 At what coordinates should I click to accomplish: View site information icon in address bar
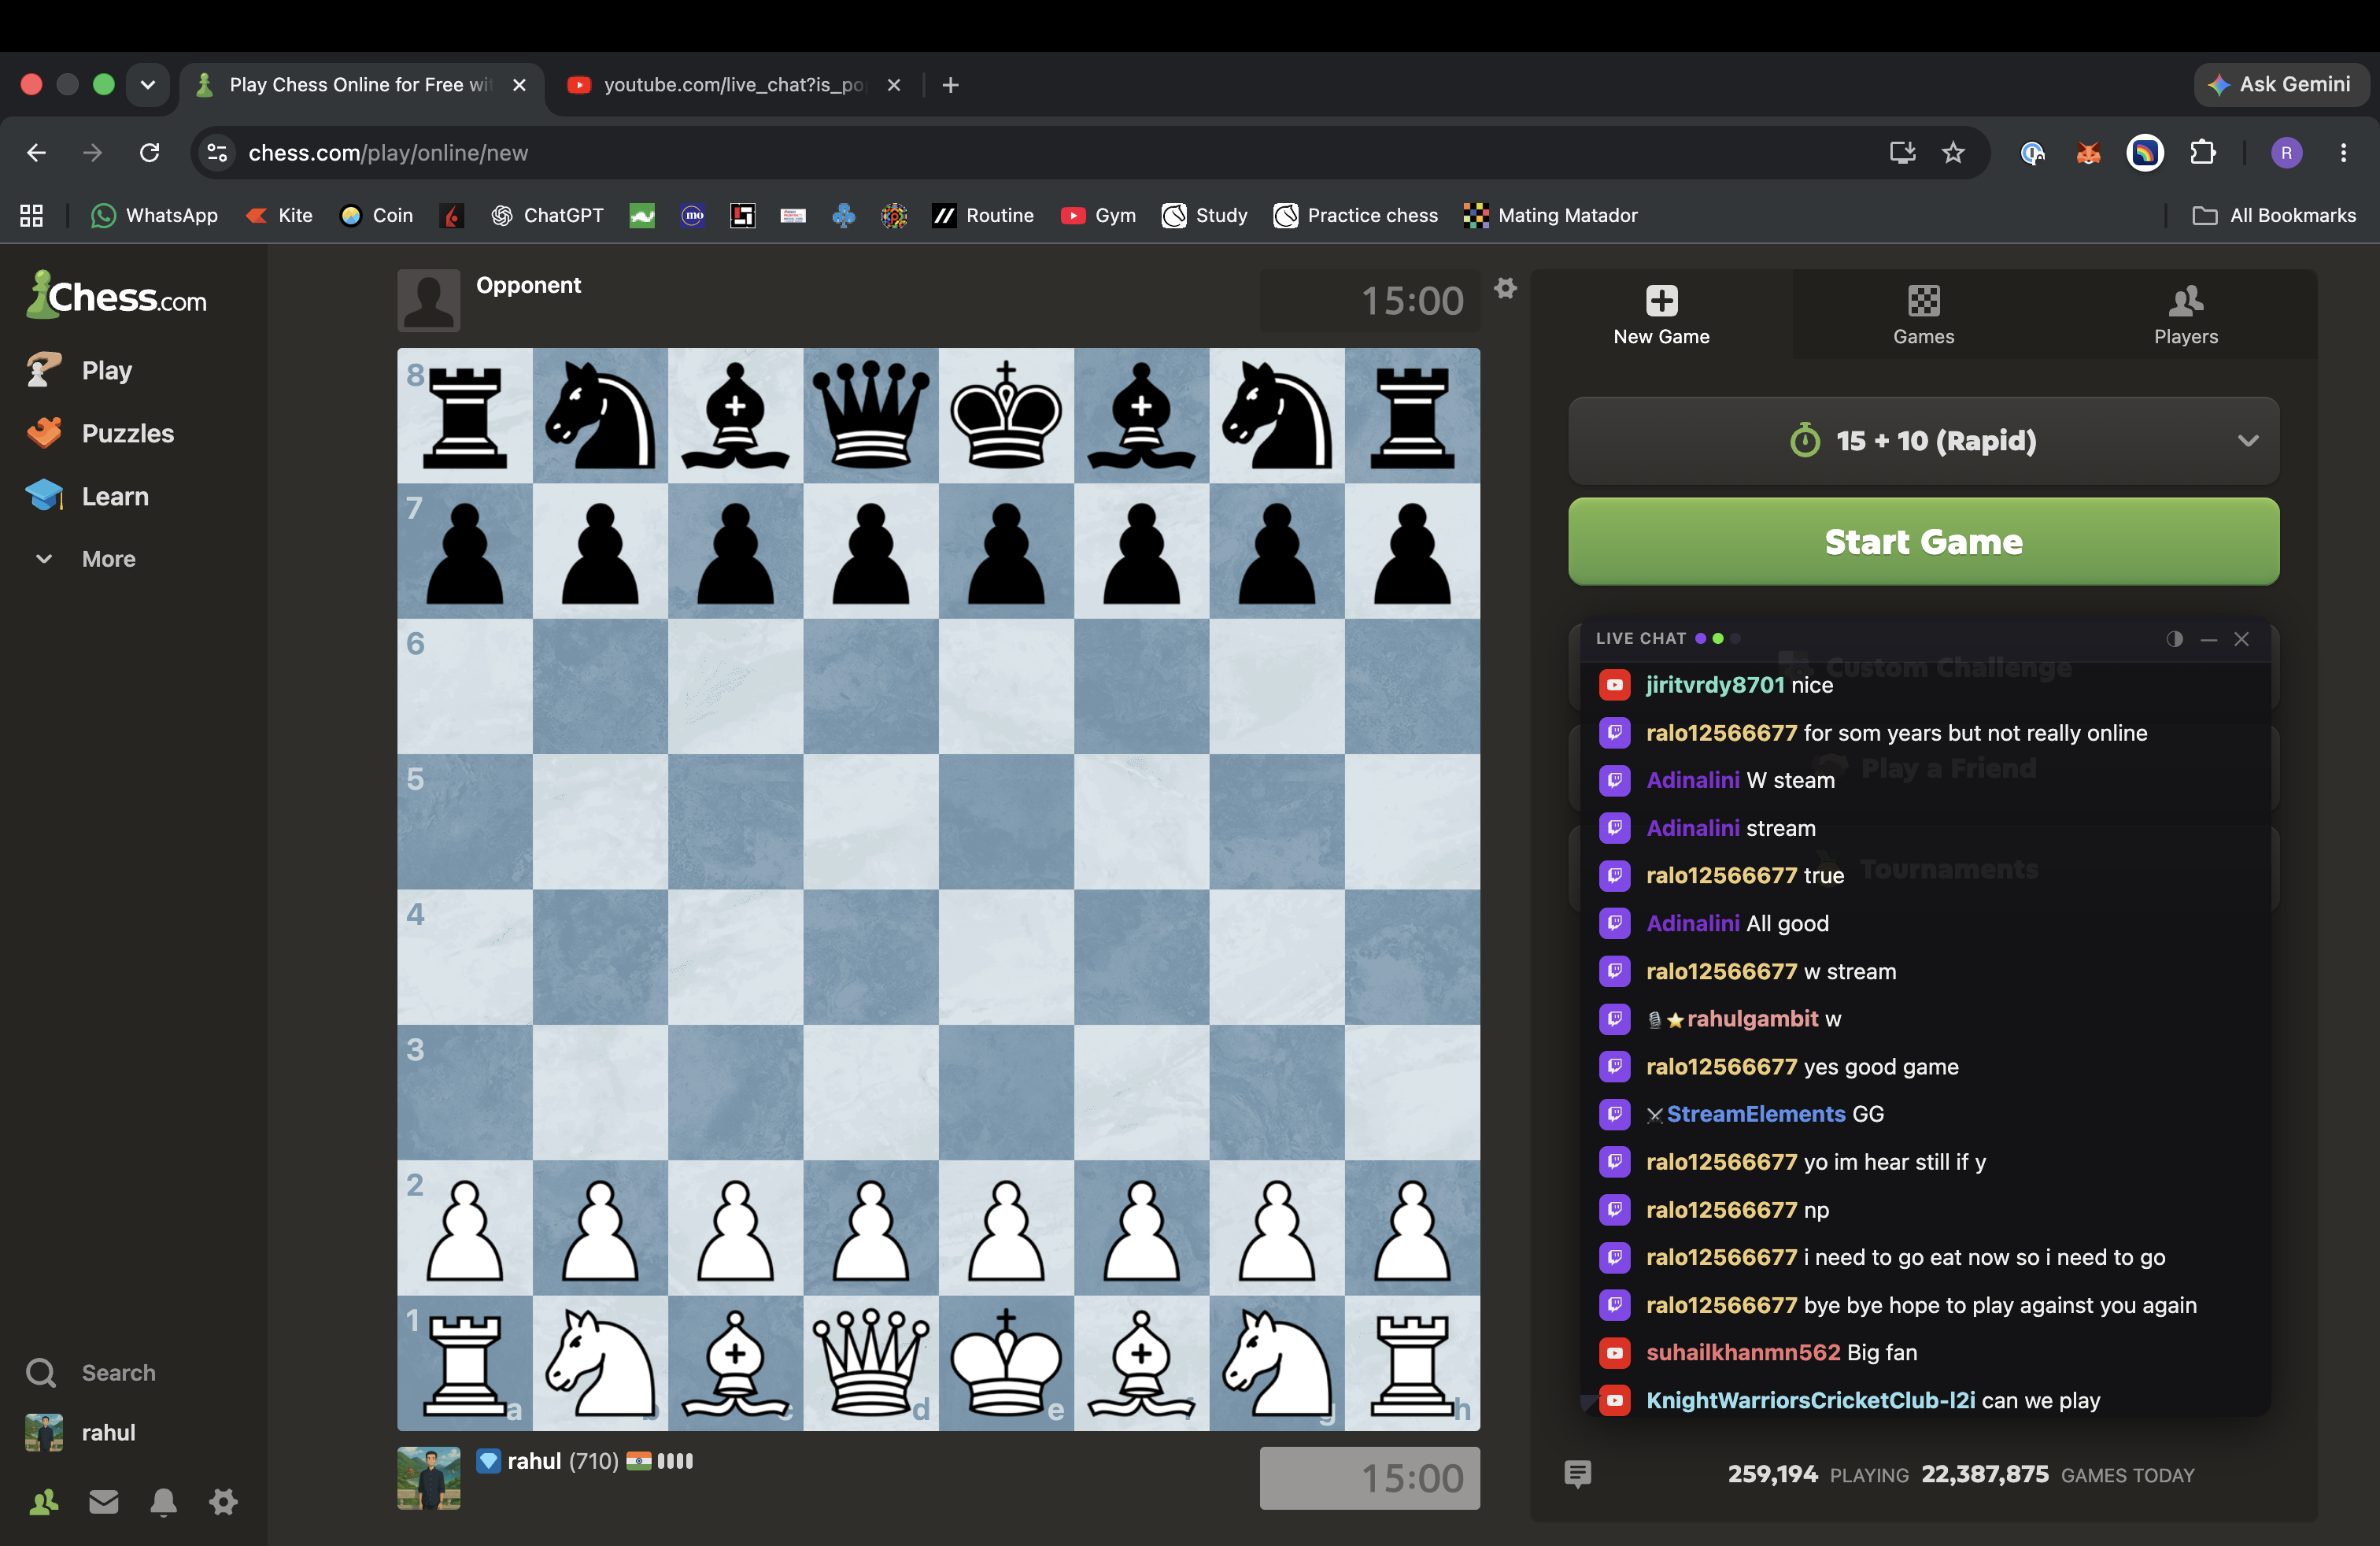tap(216, 153)
